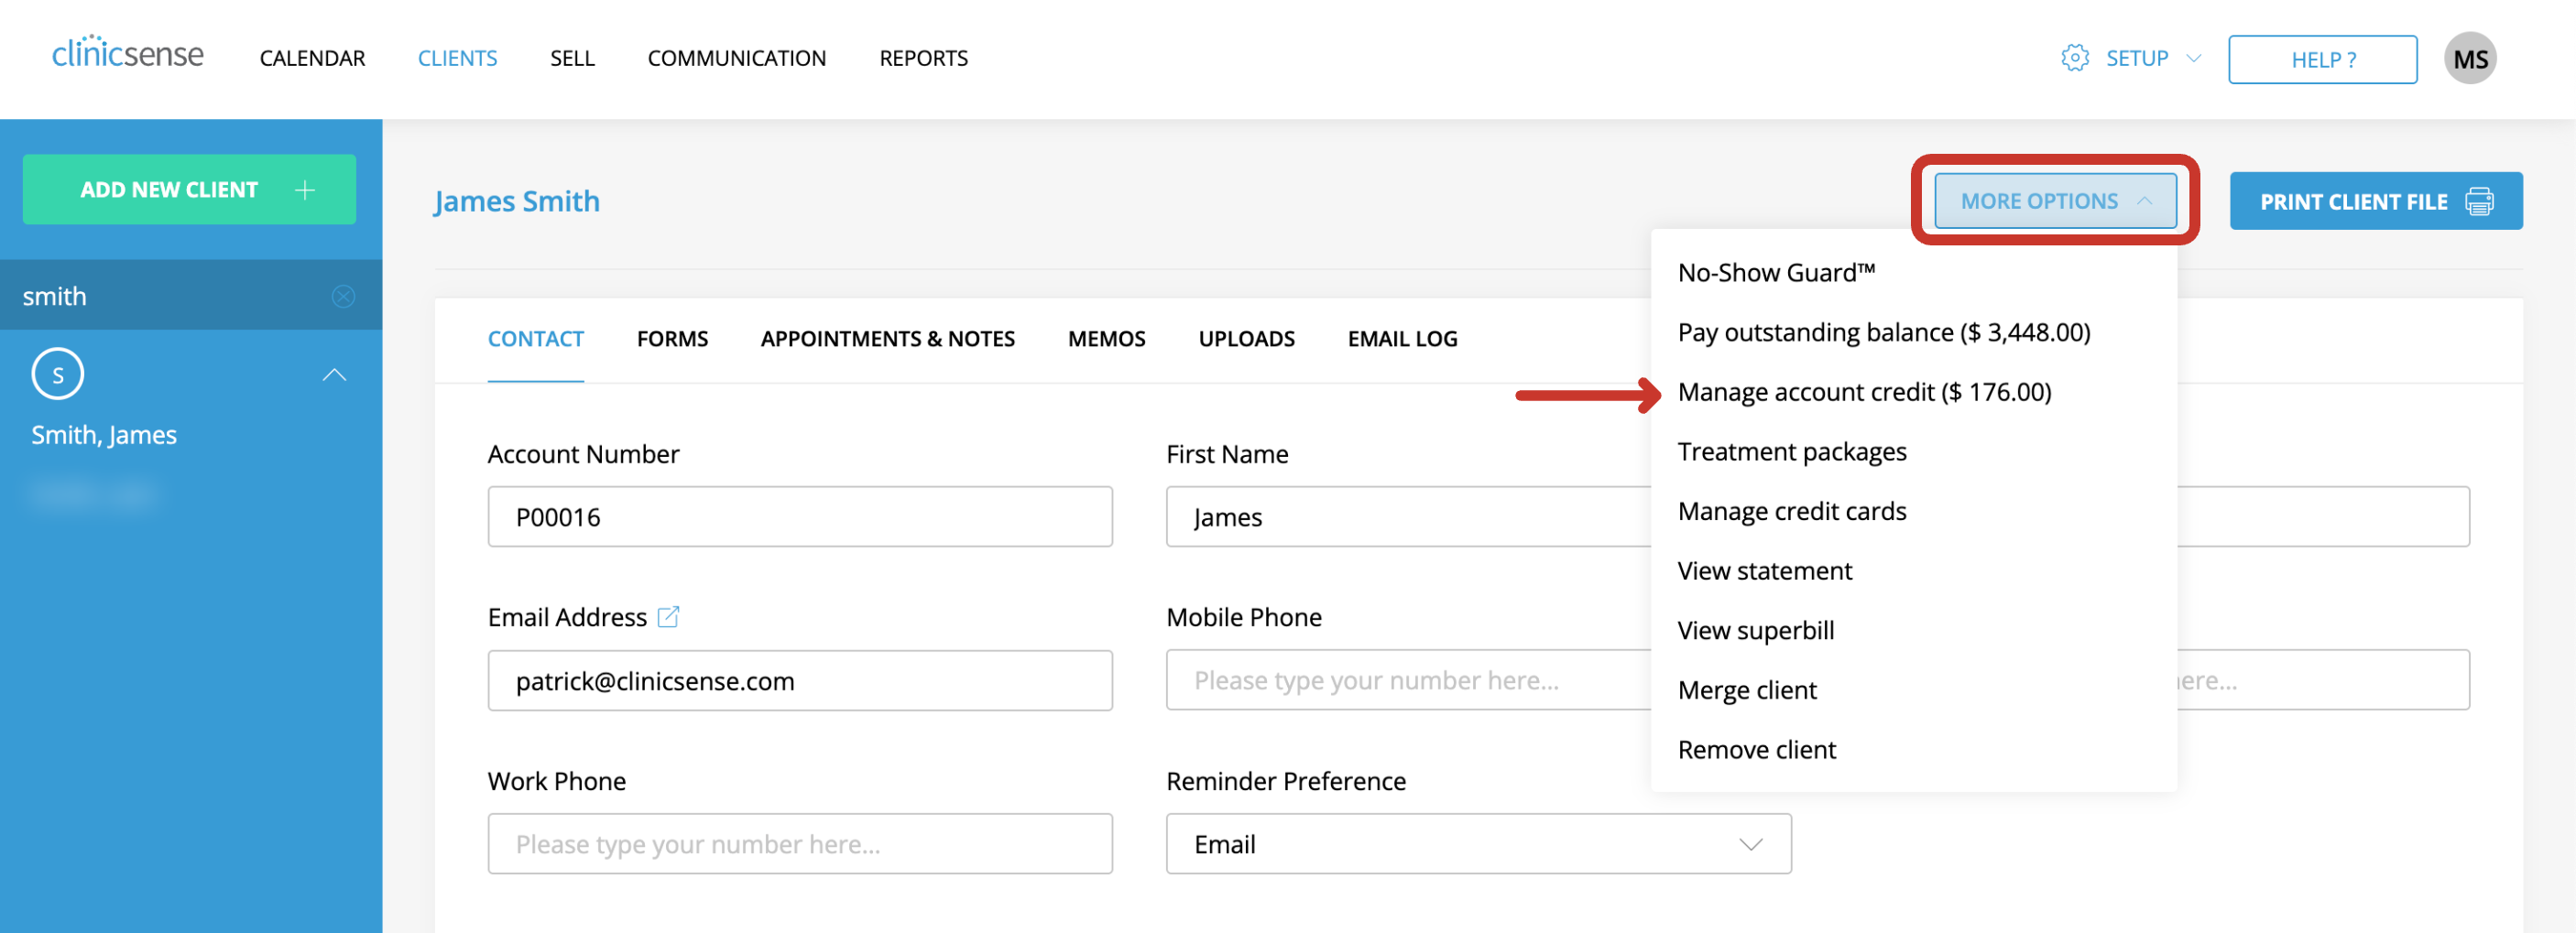
Task: Choose Merge client option
Action: pos(1746,690)
